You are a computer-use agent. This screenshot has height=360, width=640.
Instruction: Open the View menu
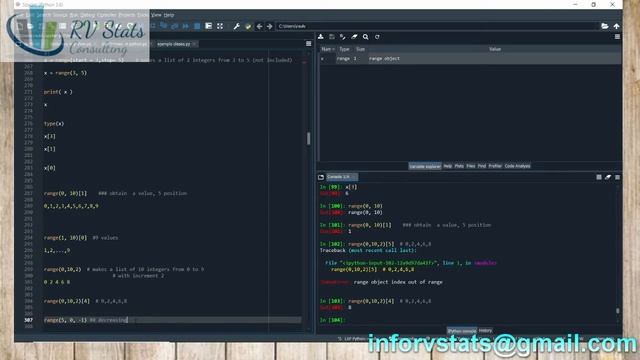[156, 15]
